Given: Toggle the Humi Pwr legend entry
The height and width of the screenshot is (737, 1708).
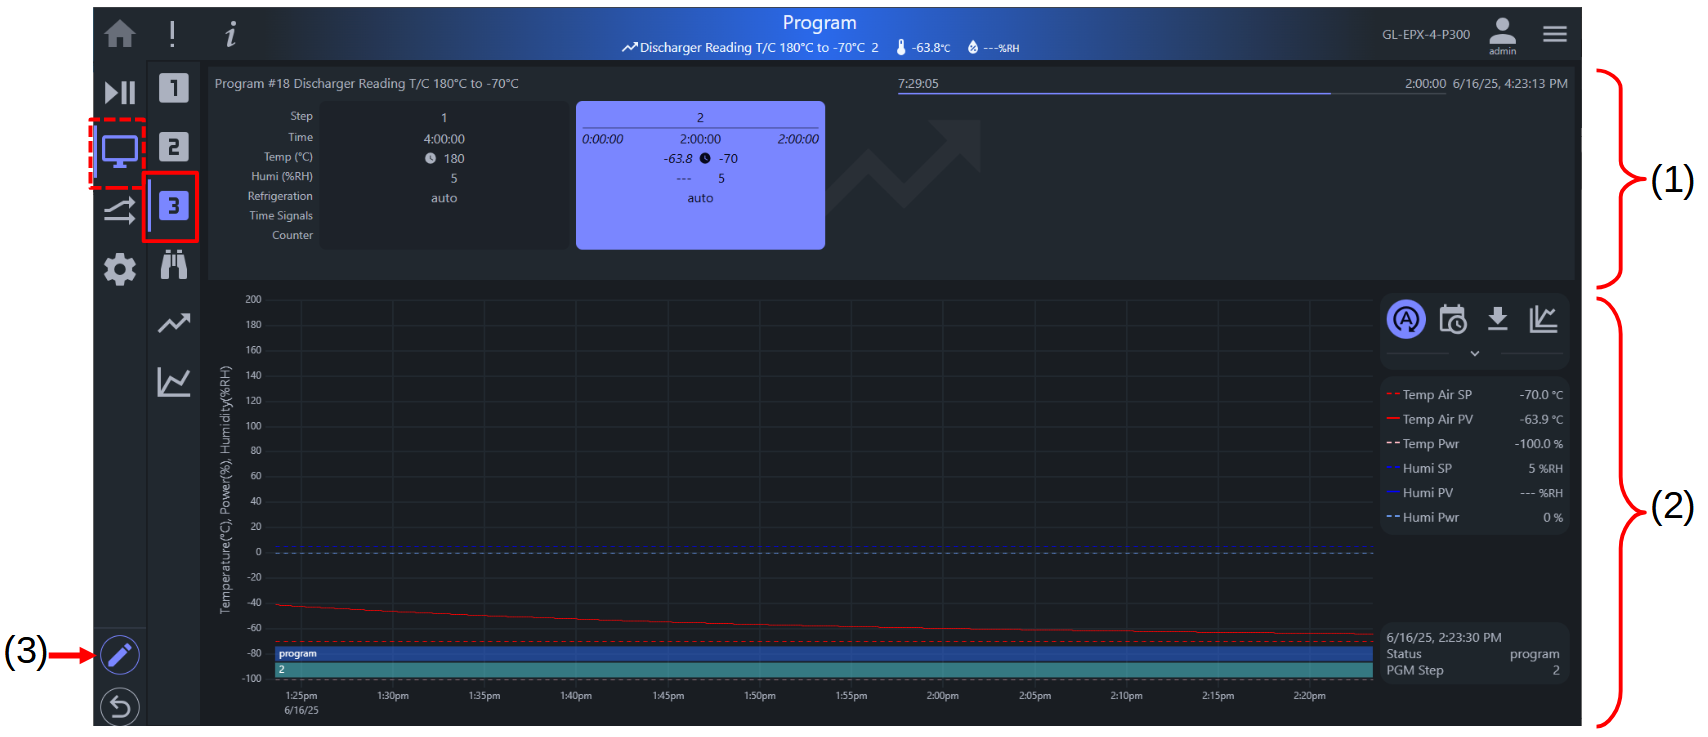Looking at the screenshot, I should [1474, 517].
